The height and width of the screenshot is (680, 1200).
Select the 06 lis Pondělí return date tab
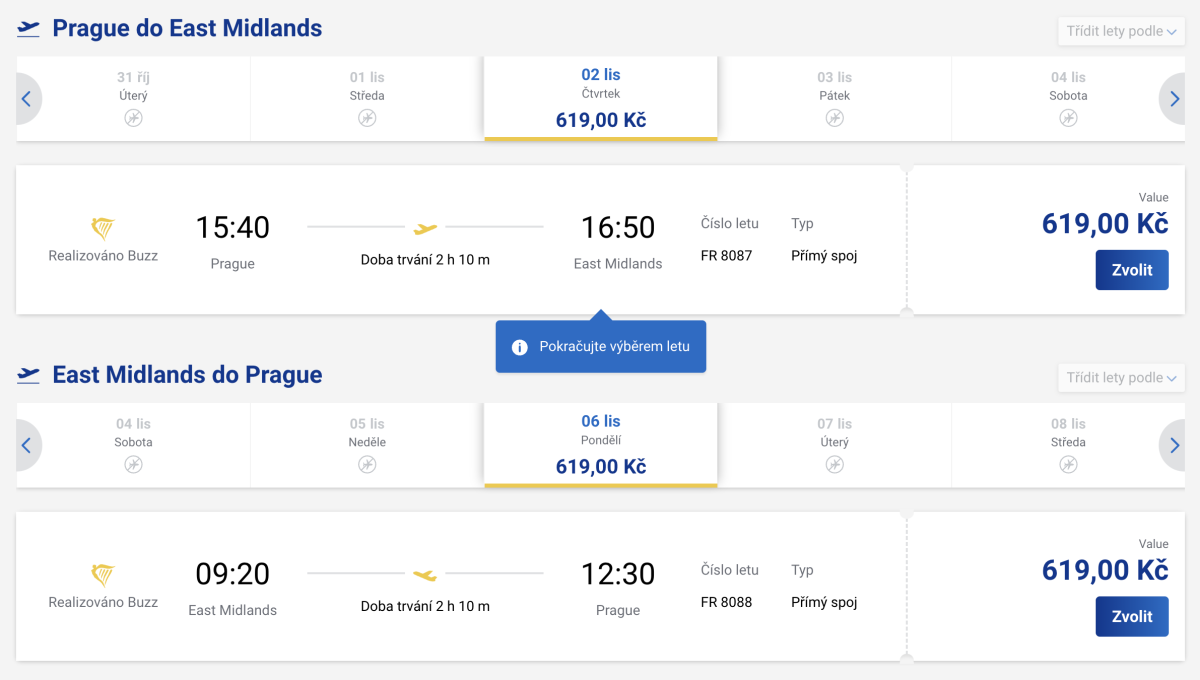[x=600, y=445]
